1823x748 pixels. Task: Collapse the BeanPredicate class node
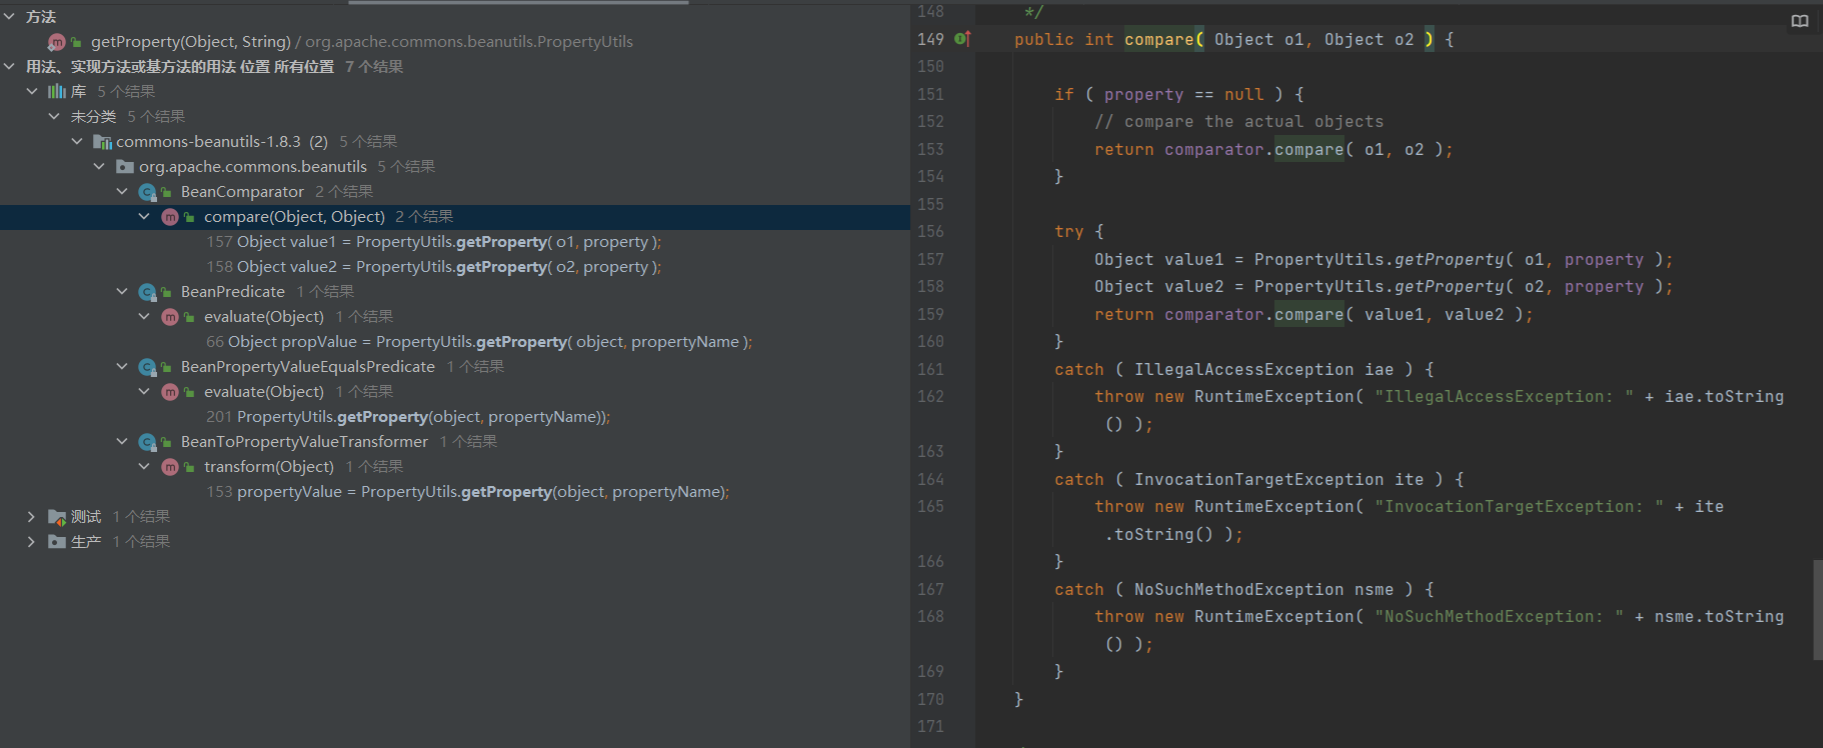coord(122,291)
